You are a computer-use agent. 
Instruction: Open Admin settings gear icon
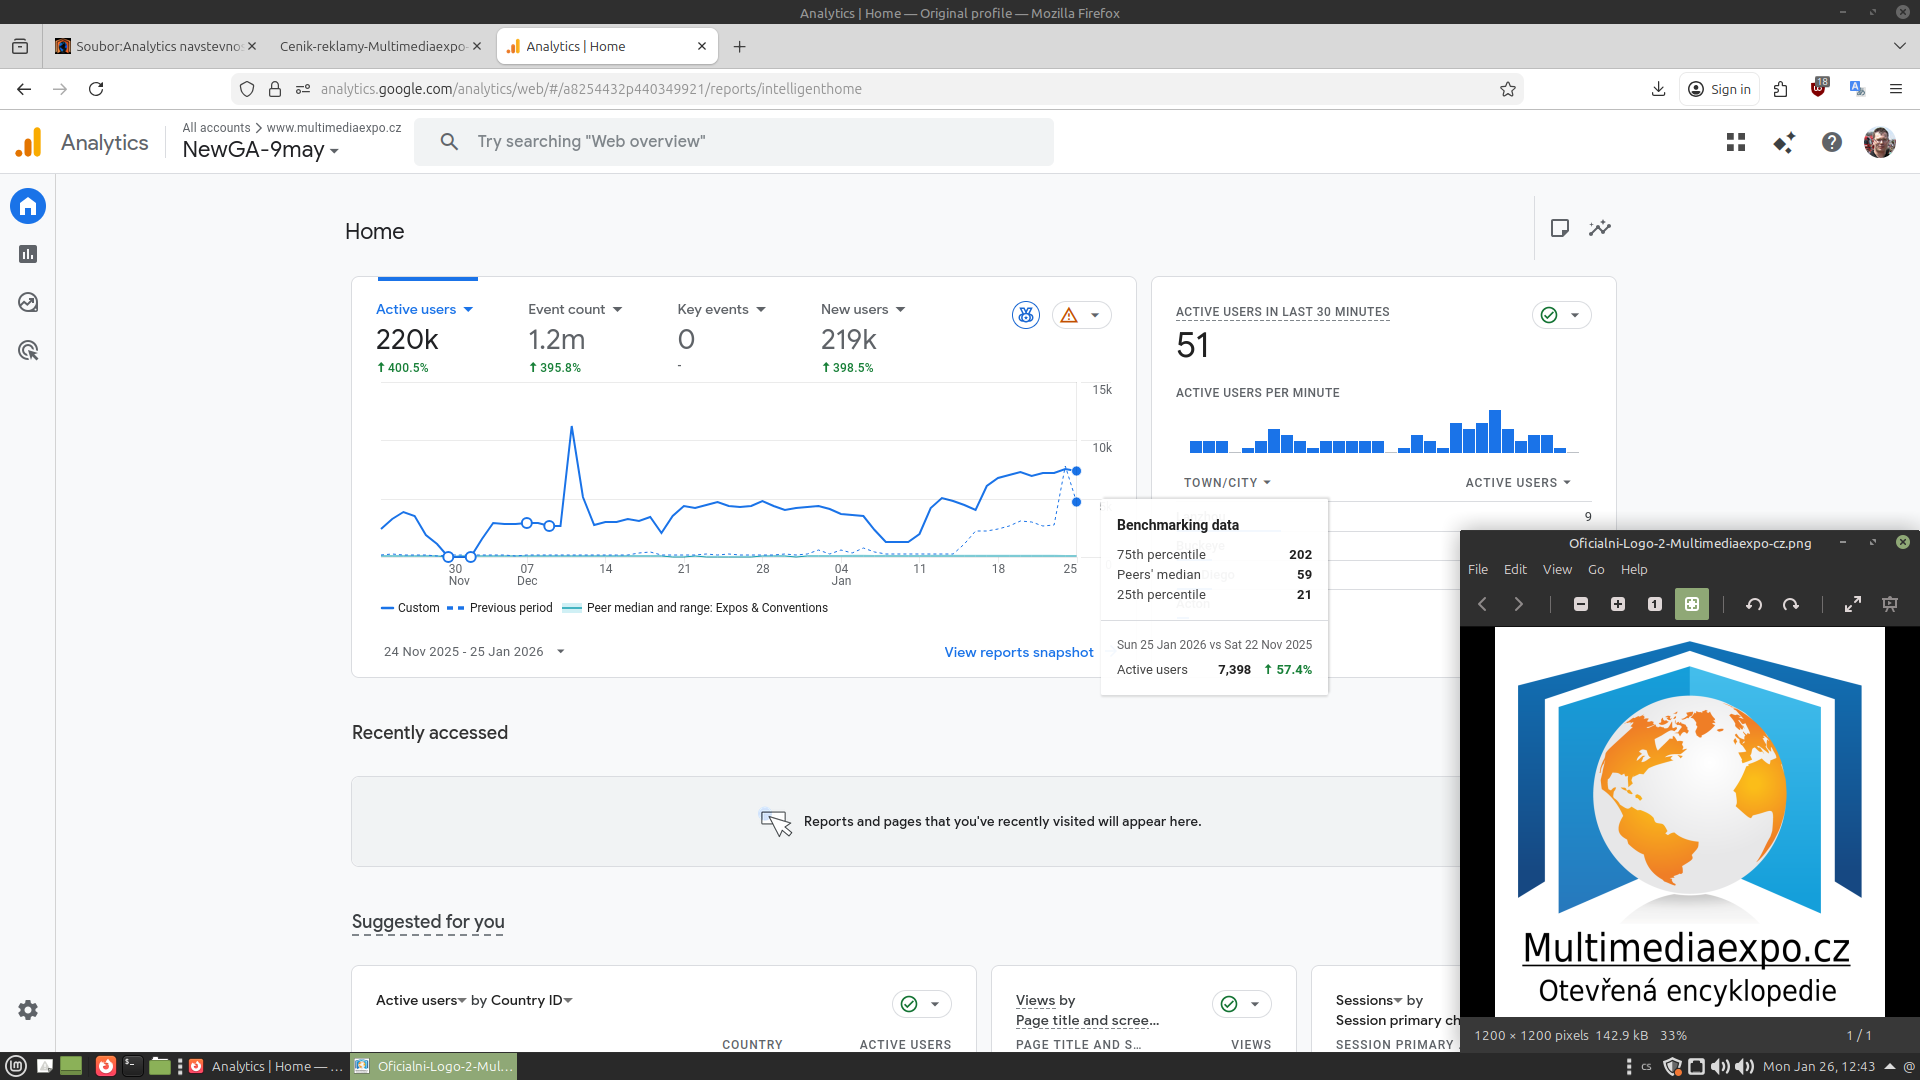click(x=28, y=1010)
